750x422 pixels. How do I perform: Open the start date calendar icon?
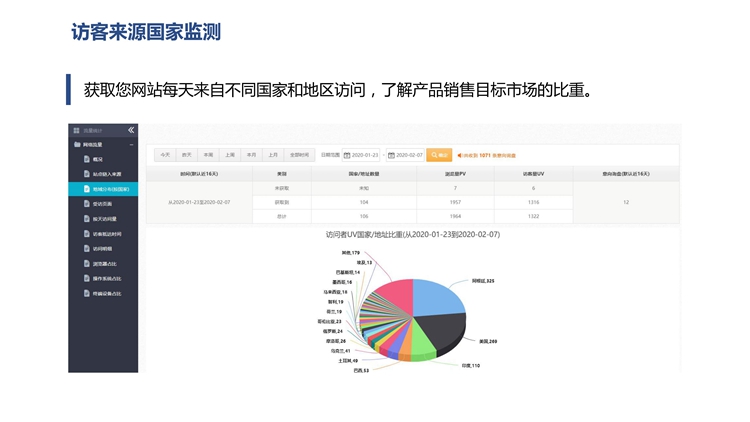345,155
